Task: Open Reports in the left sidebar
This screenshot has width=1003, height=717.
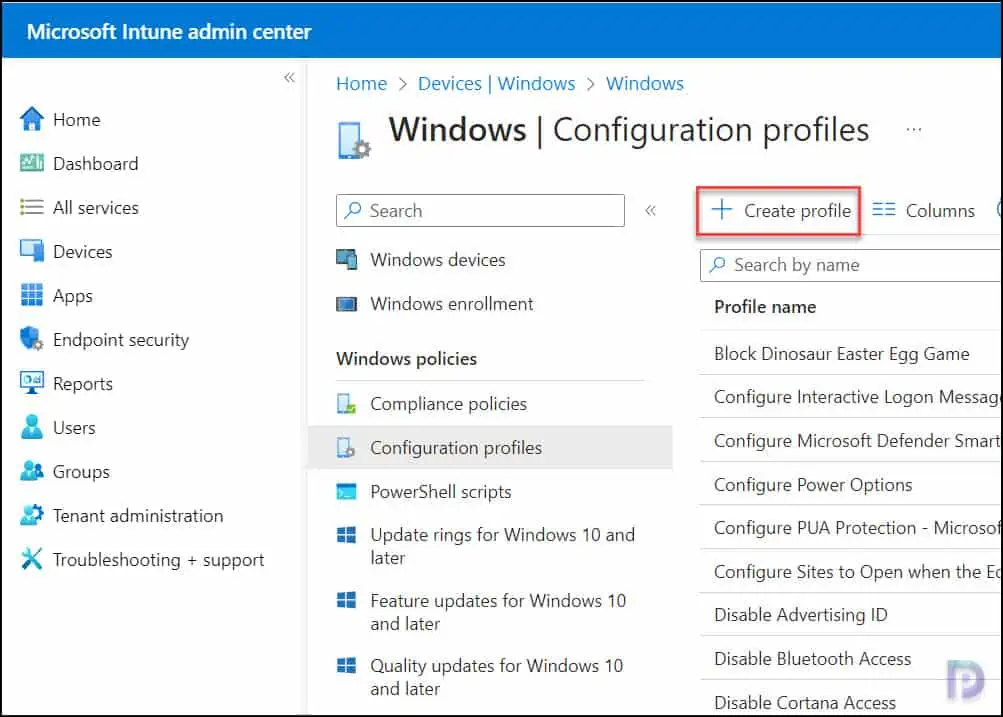Action: tap(83, 384)
